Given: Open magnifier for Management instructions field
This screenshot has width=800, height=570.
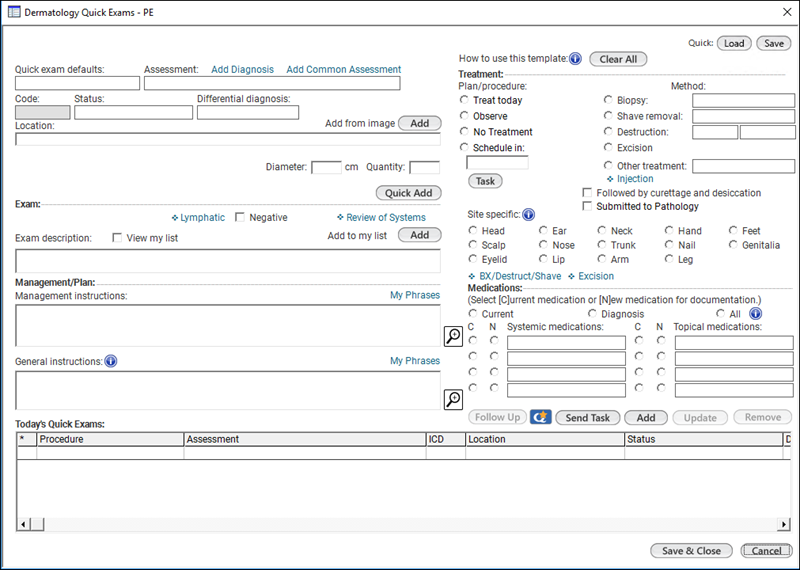Looking at the screenshot, I should pos(453,336).
